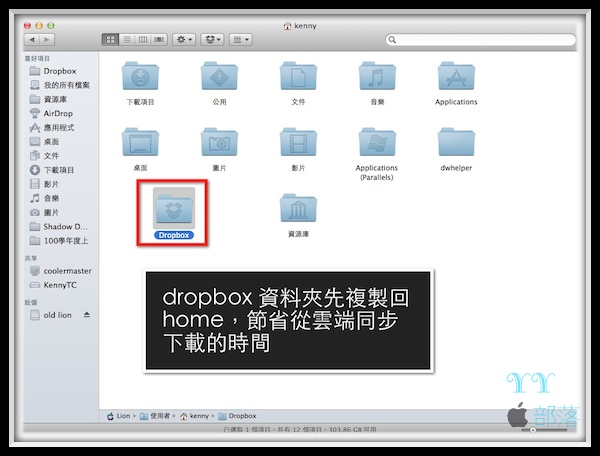Go back with the back arrow
Screen dimensions: 600x456
[x=32, y=39]
